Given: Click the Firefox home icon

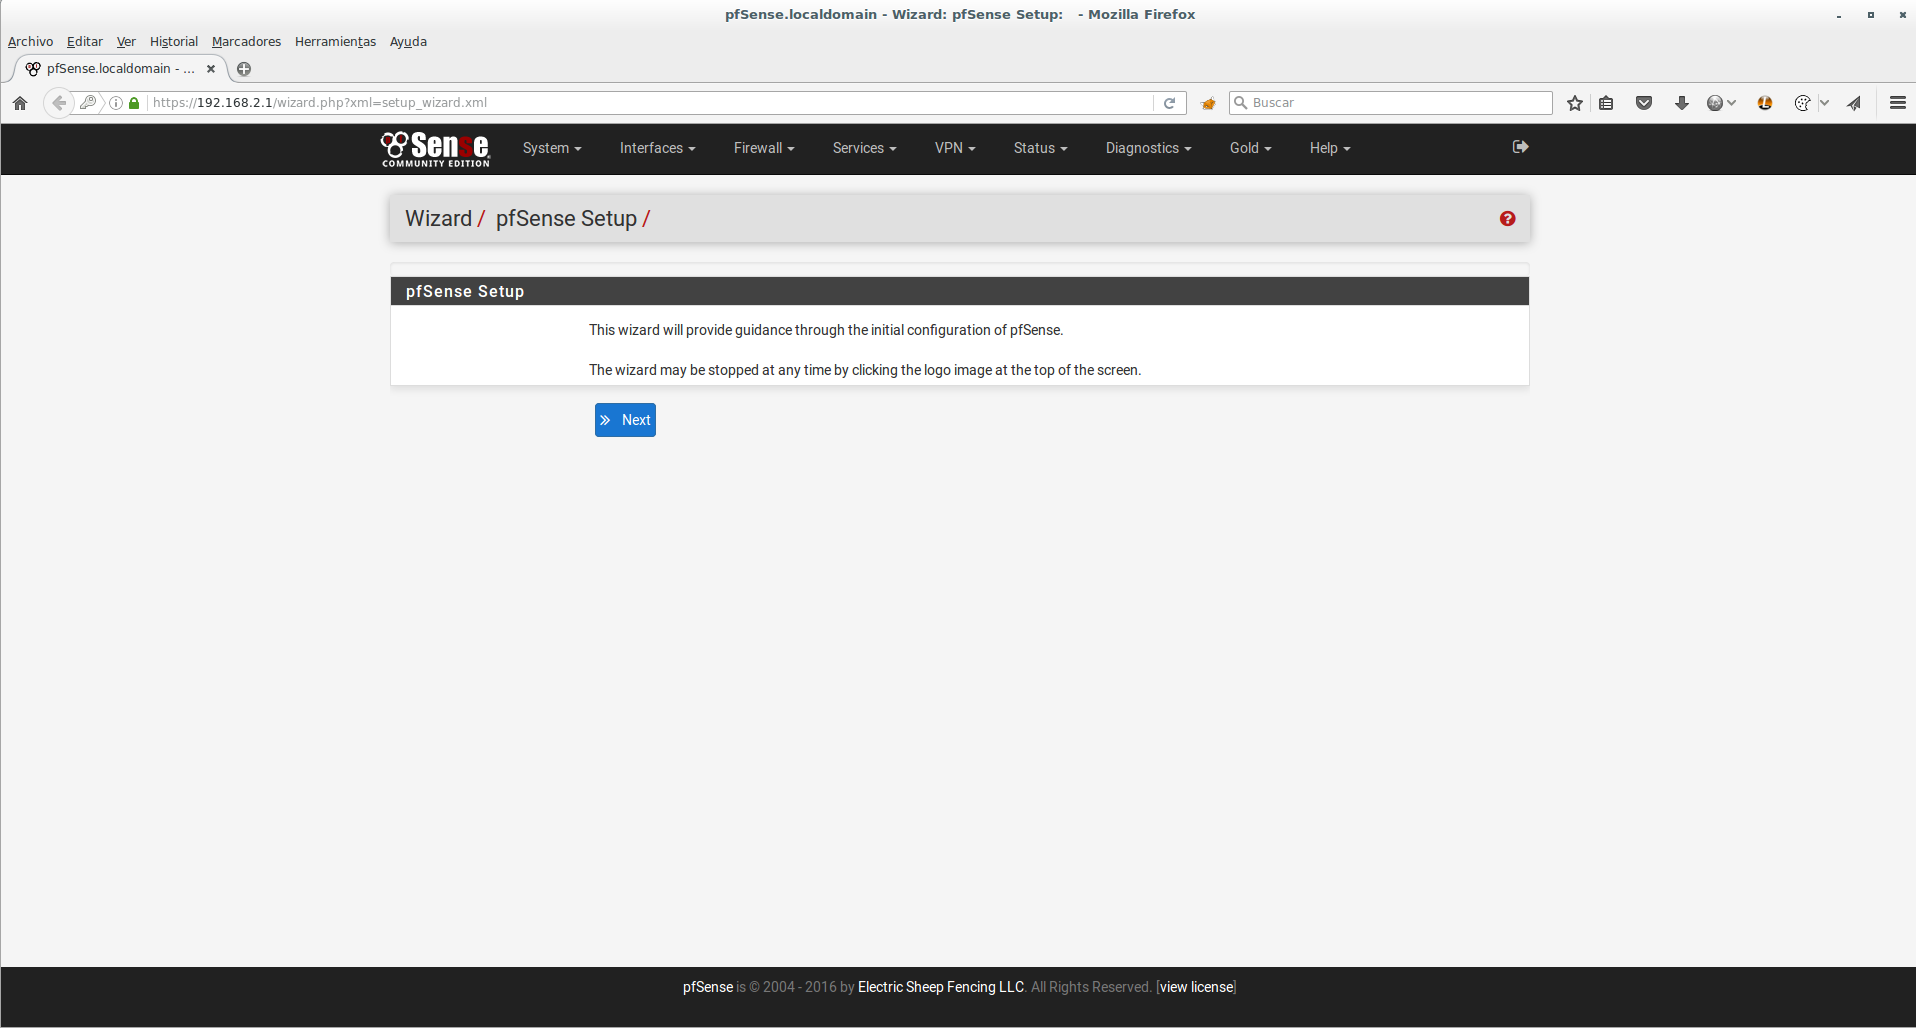Looking at the screenshot, I should pos(20,103).
